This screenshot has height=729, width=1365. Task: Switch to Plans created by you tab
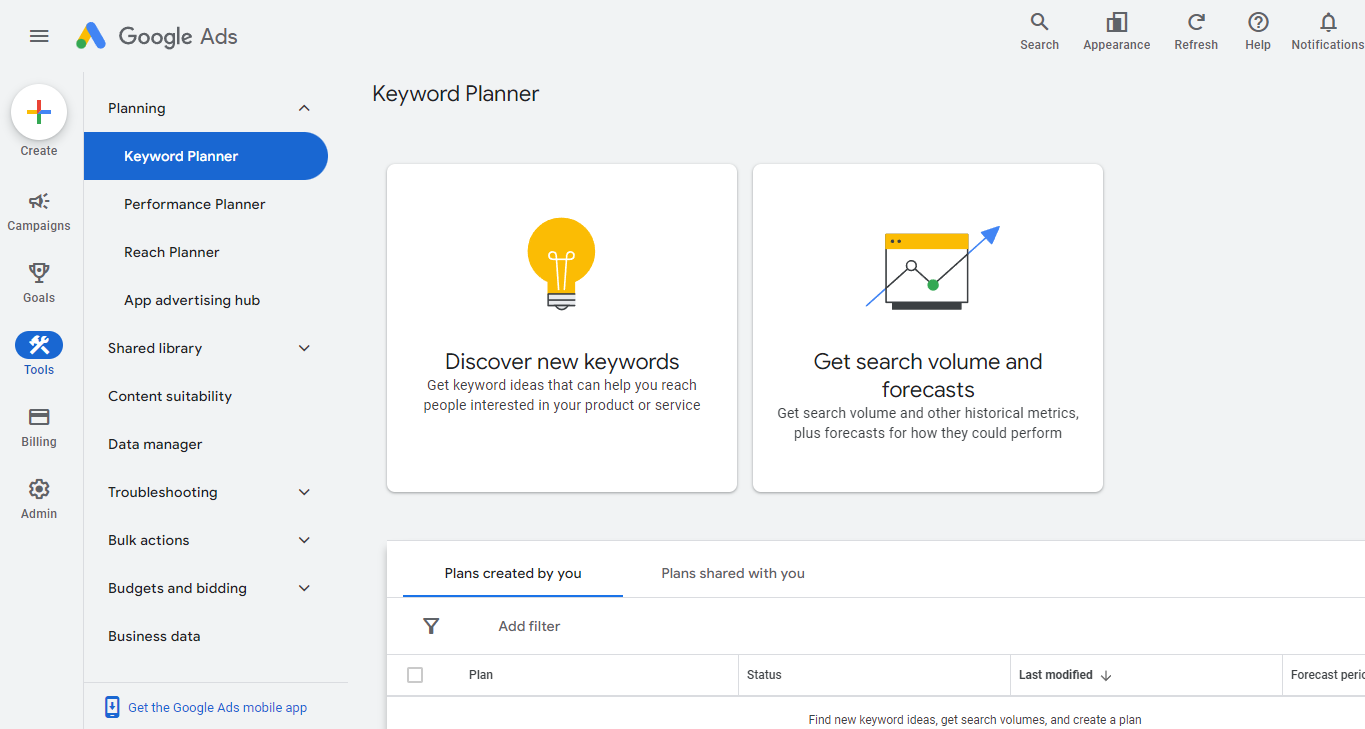point(513,573)
